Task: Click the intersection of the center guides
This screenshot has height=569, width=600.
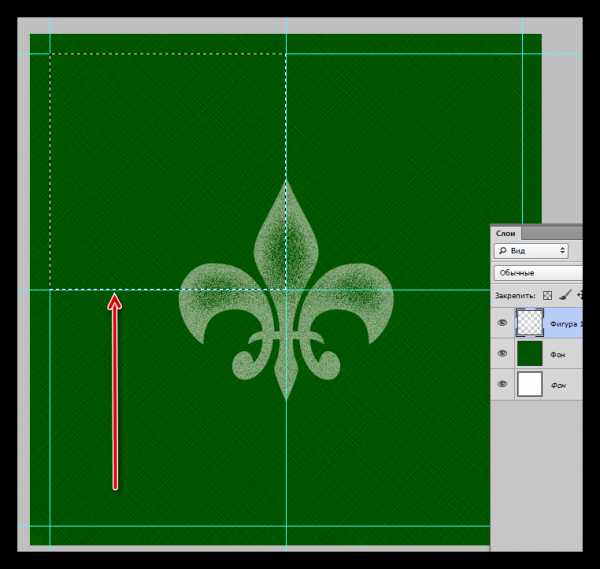Action: click(x=286, y=290)
